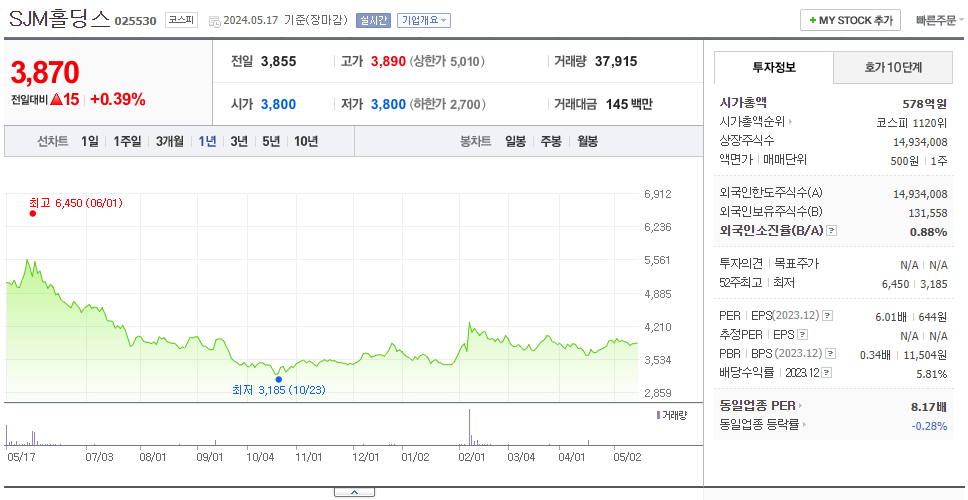
Task: Select 3년 line chart period
Action: coord(239,141)
